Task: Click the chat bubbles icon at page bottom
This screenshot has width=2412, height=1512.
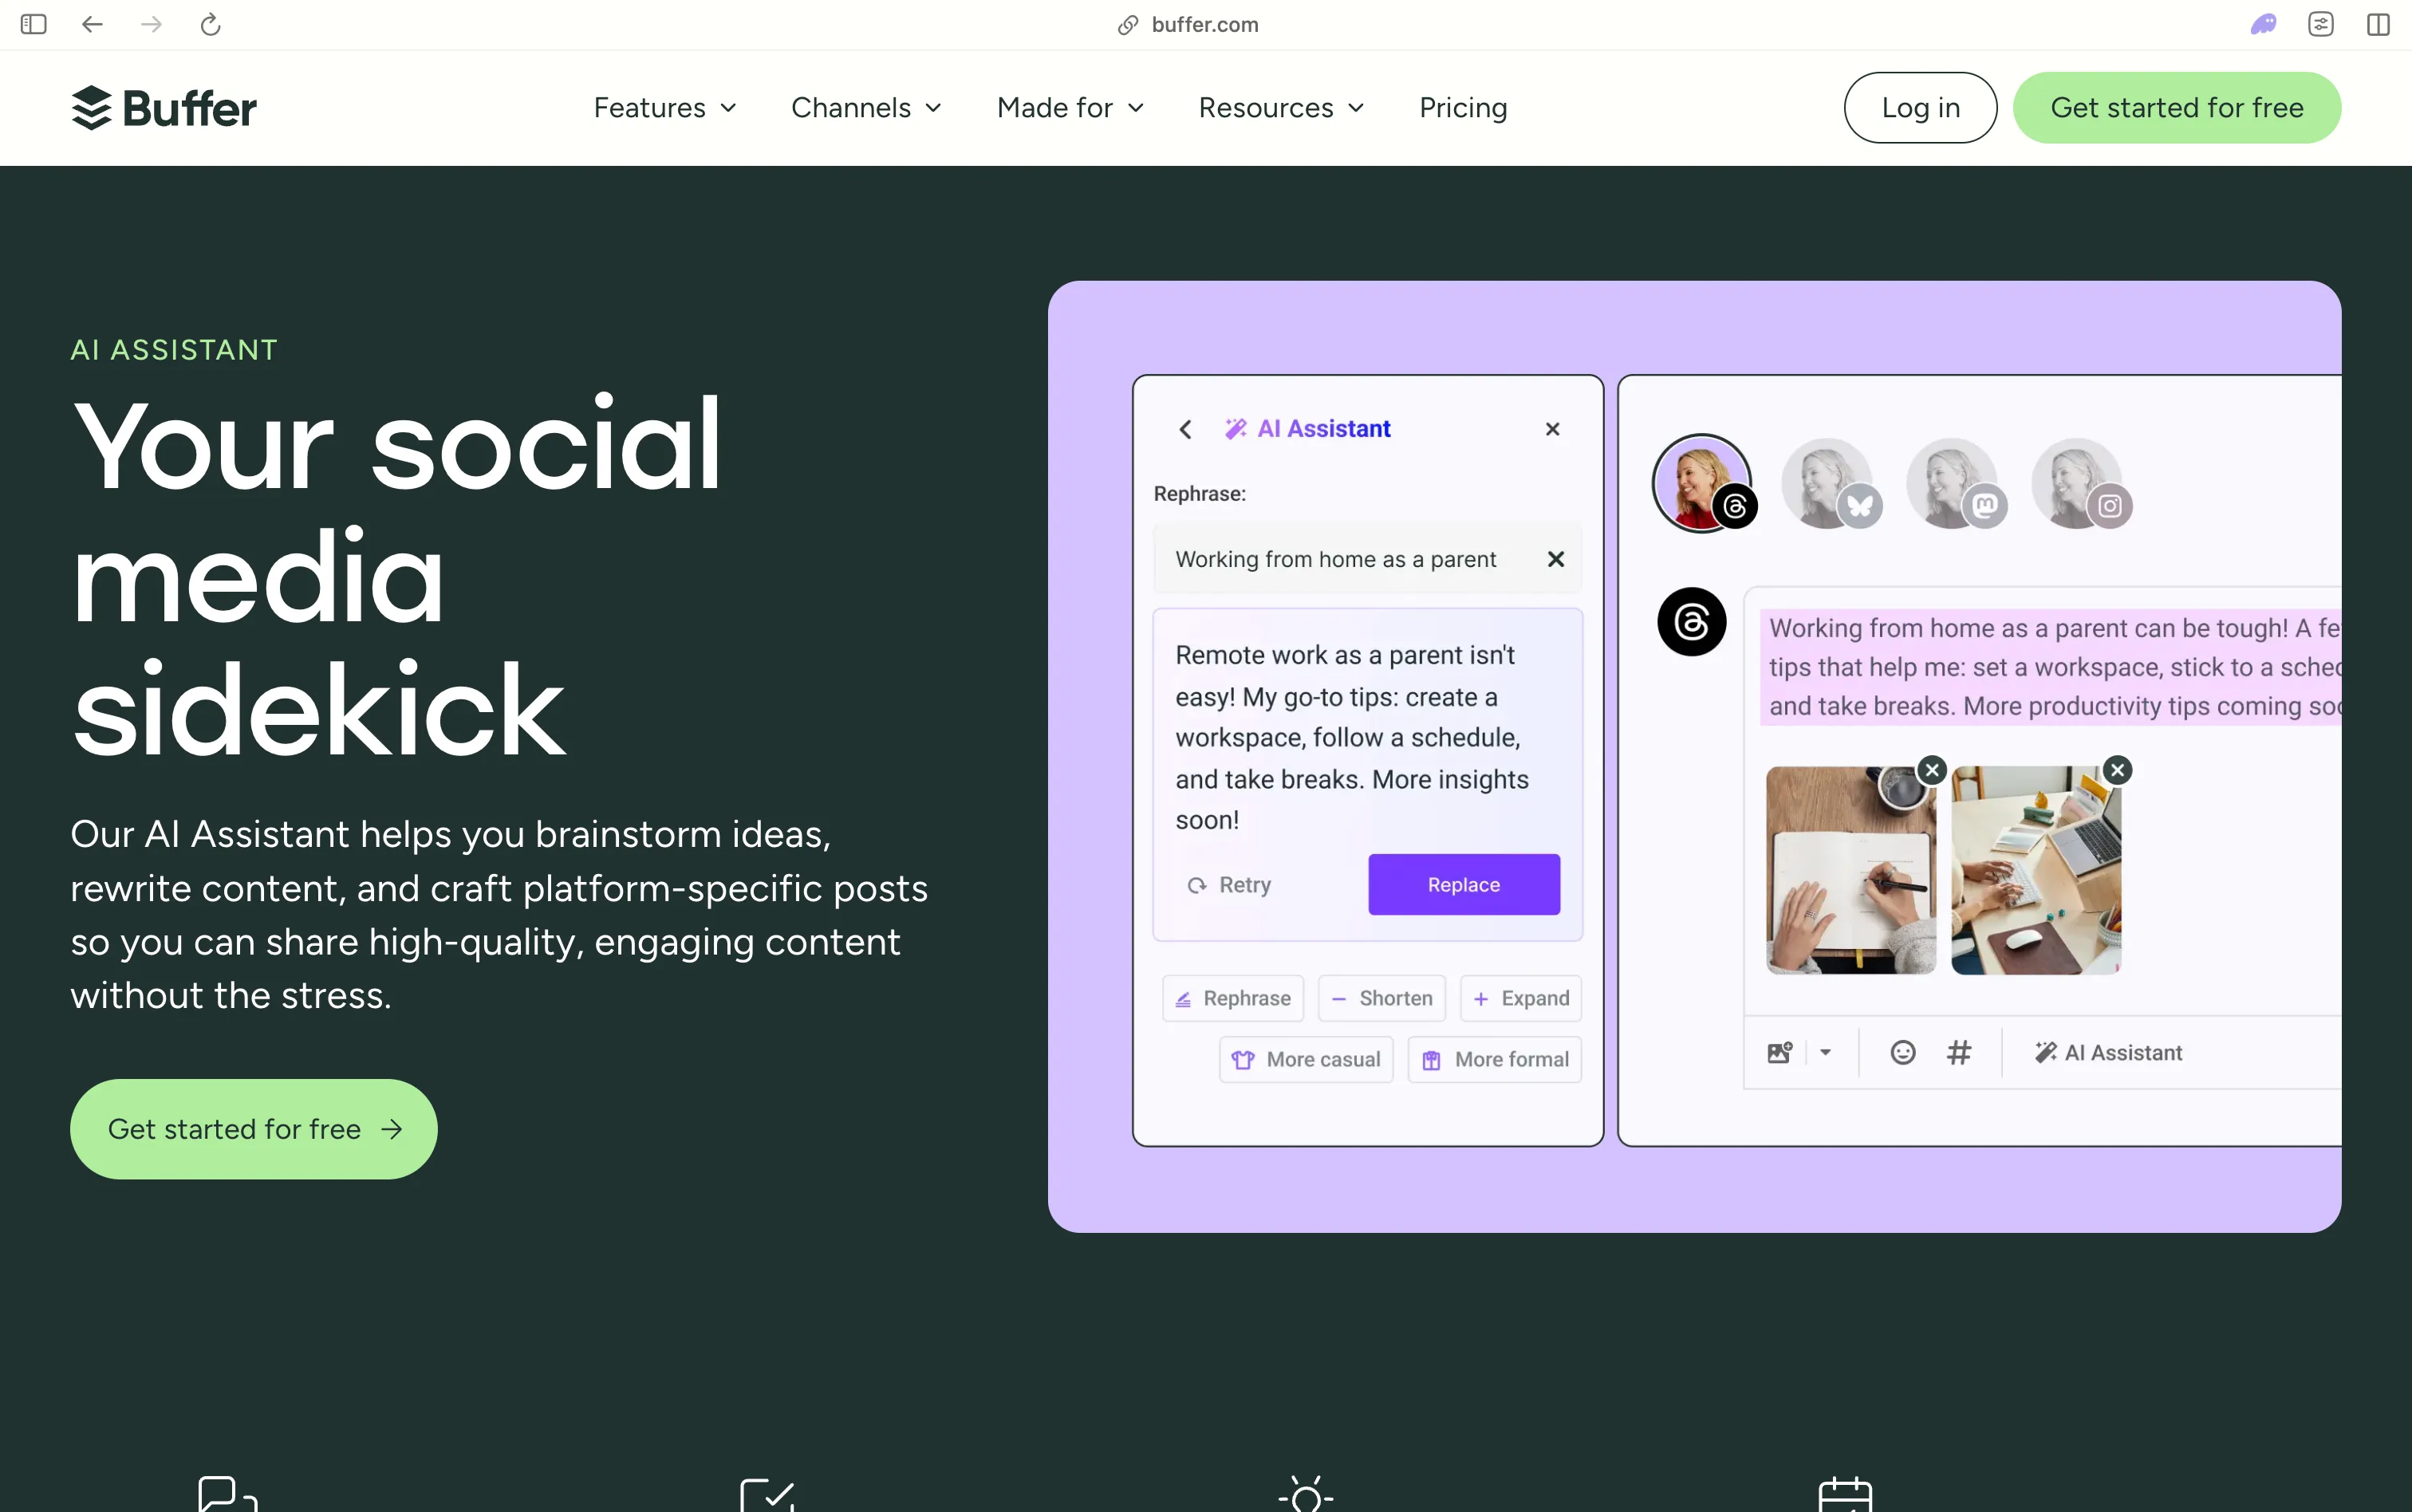Action: [228, 1494]
